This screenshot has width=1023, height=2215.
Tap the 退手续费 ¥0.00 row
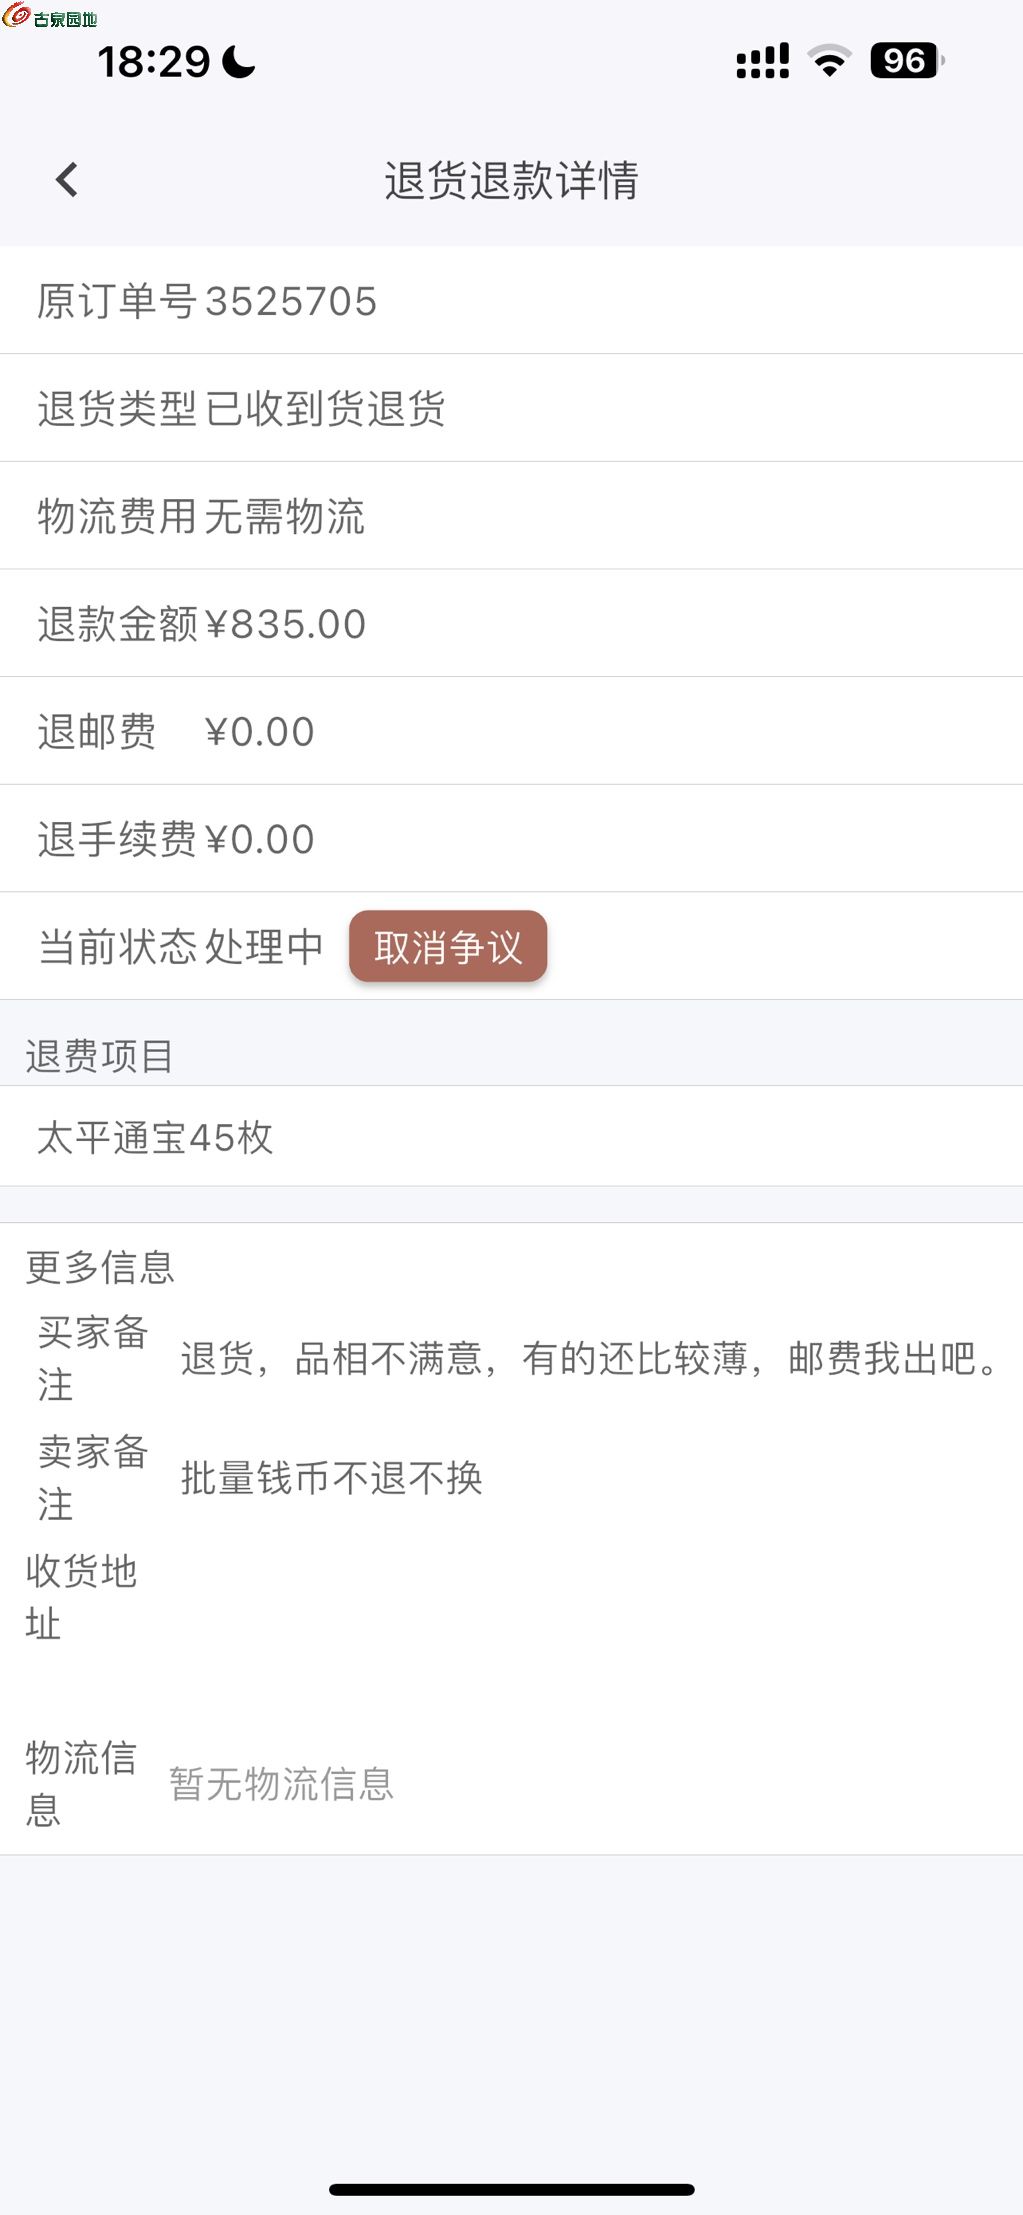(511, 839)
